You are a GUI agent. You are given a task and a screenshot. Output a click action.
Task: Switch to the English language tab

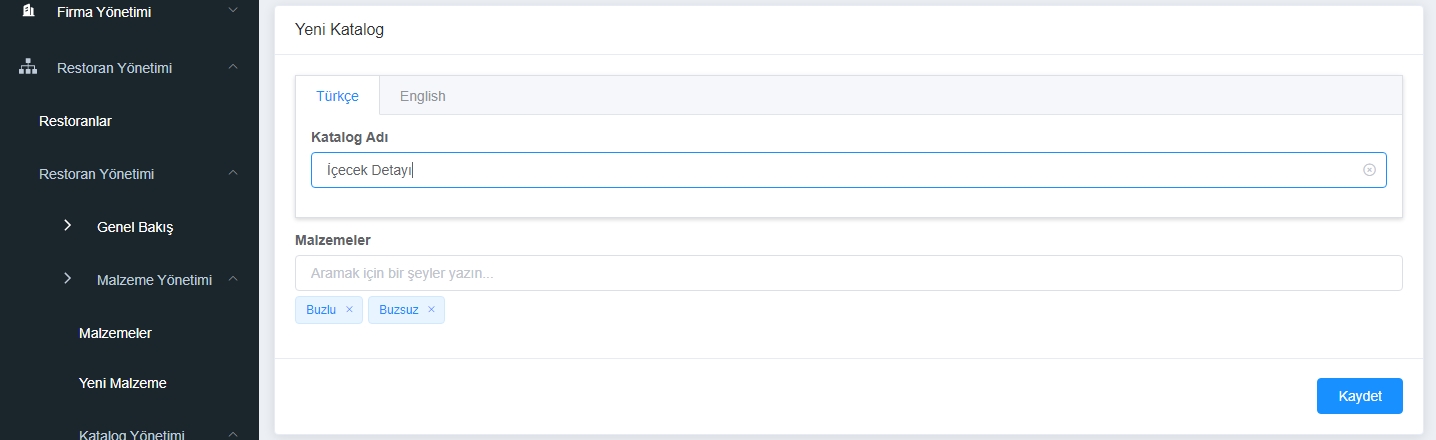pyautogui.click(x=422, y=96)
